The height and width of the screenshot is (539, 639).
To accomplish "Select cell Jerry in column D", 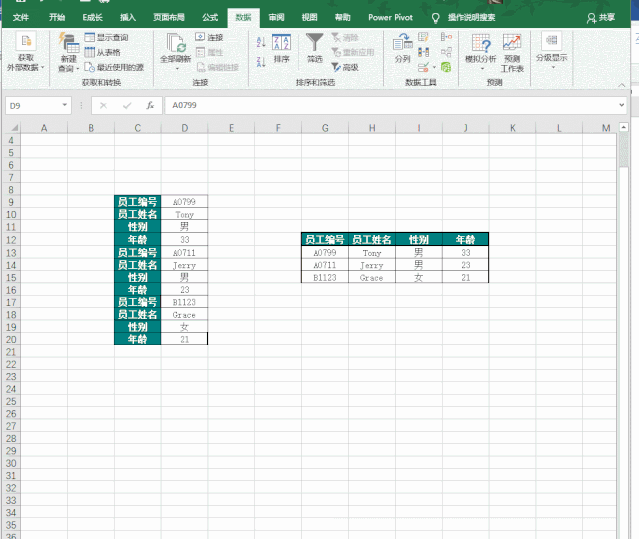I will coord(185,265).
